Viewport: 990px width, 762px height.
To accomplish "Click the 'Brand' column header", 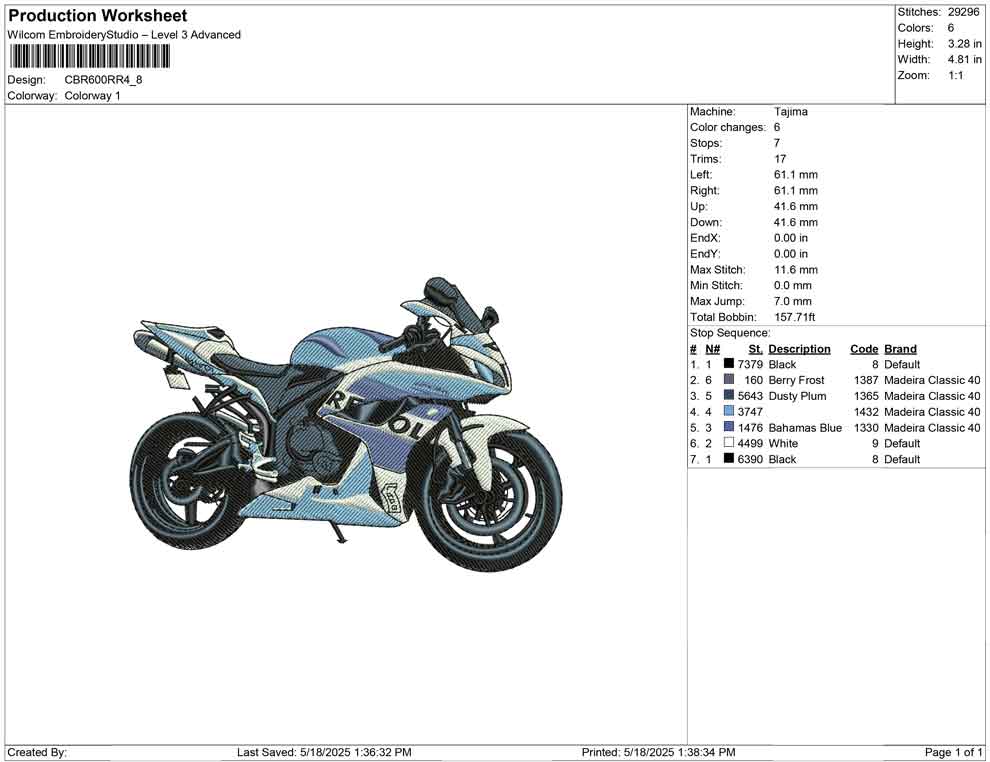I will click(x=900, y=349).
